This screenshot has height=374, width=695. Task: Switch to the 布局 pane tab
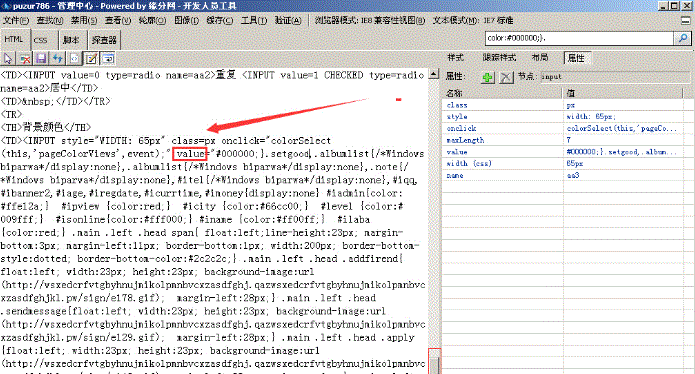(539, 58)
